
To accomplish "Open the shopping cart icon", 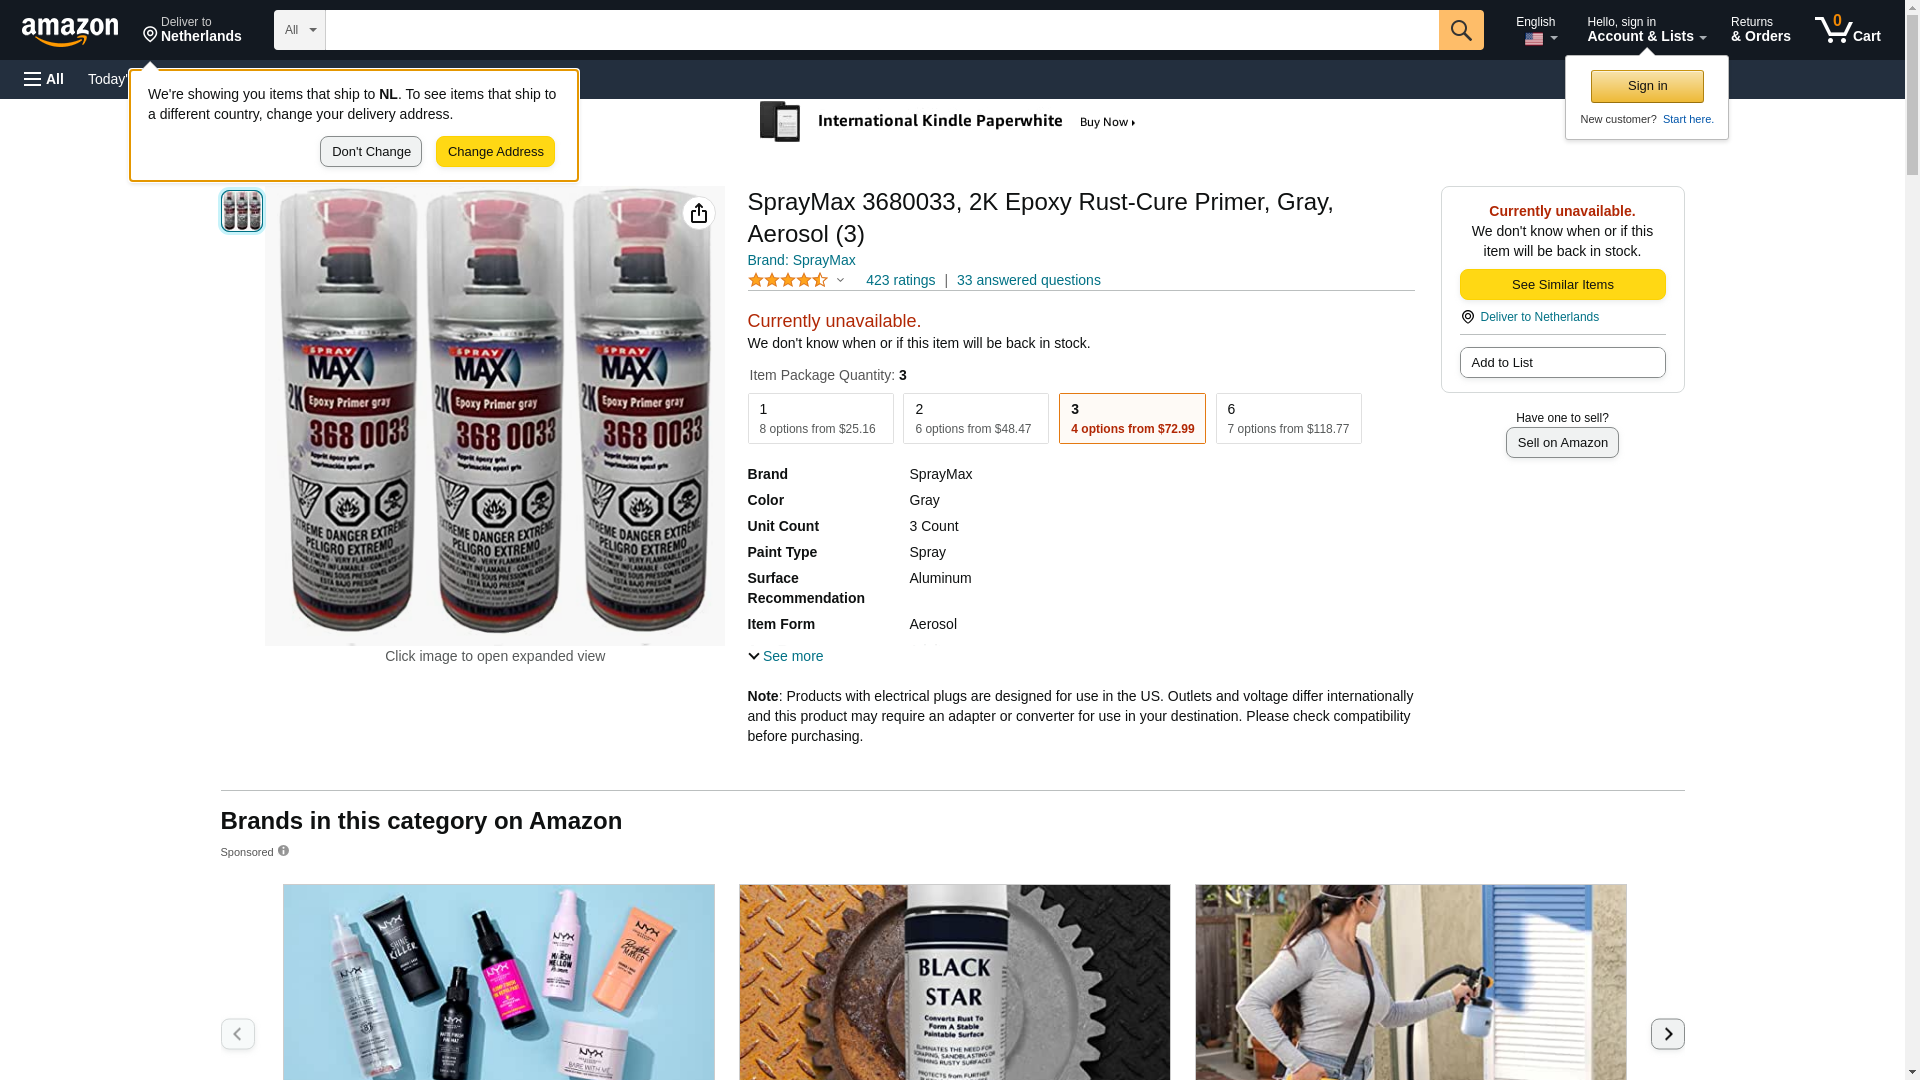I will pos(1848,30).
